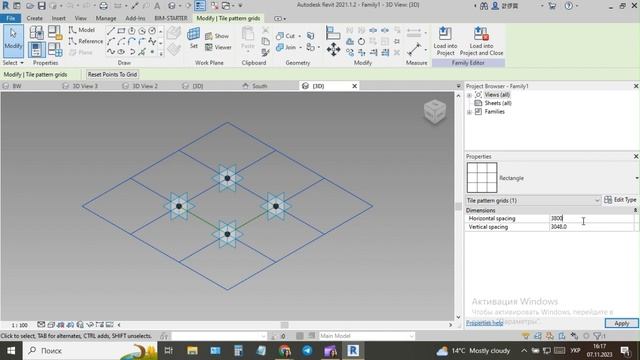Select the Rectangle draw tool
This screenshot has height=360, width=640.
[x=121, y=31]
